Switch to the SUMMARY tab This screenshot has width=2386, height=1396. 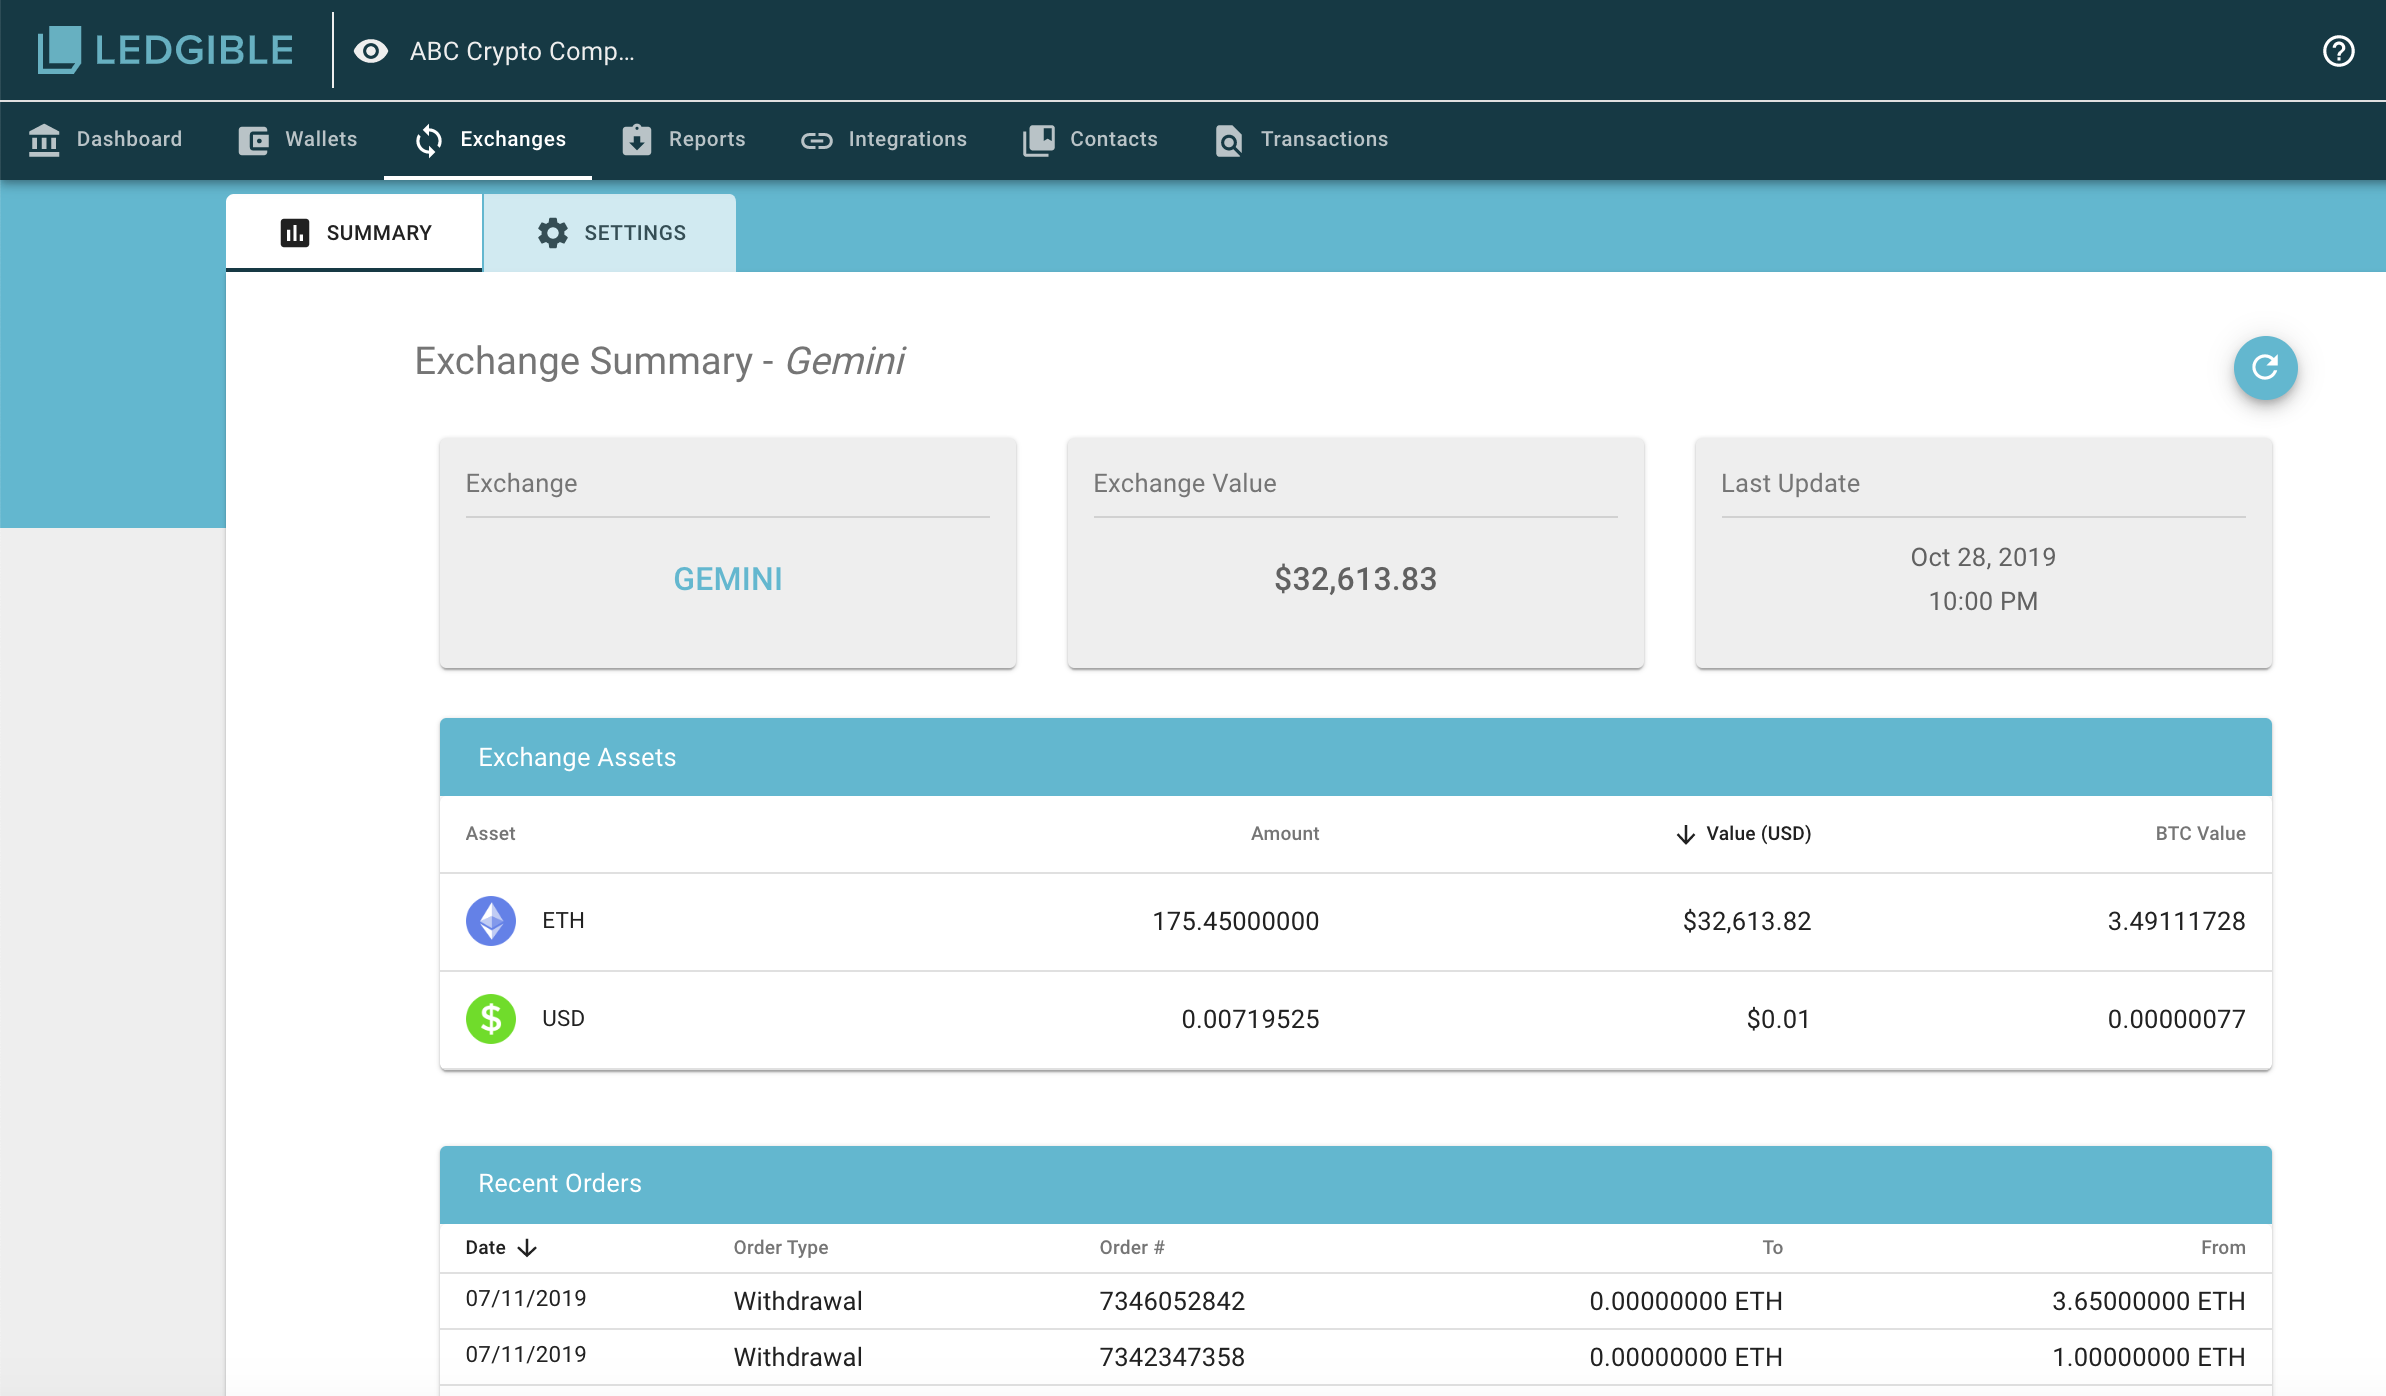tap(354, 233)
